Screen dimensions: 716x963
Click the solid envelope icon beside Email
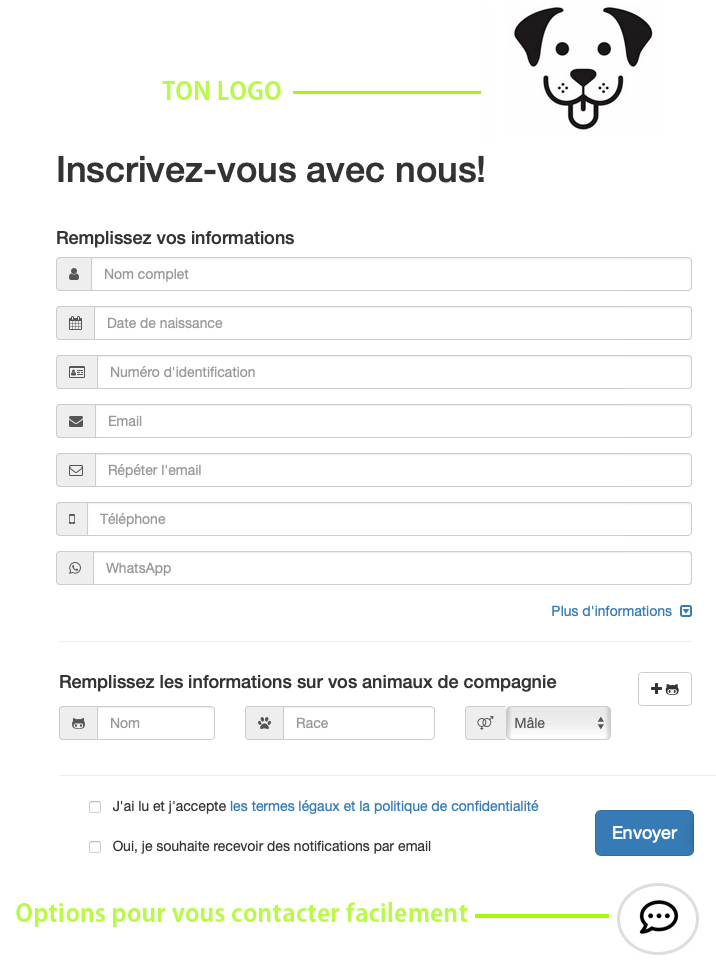point(76,421)
